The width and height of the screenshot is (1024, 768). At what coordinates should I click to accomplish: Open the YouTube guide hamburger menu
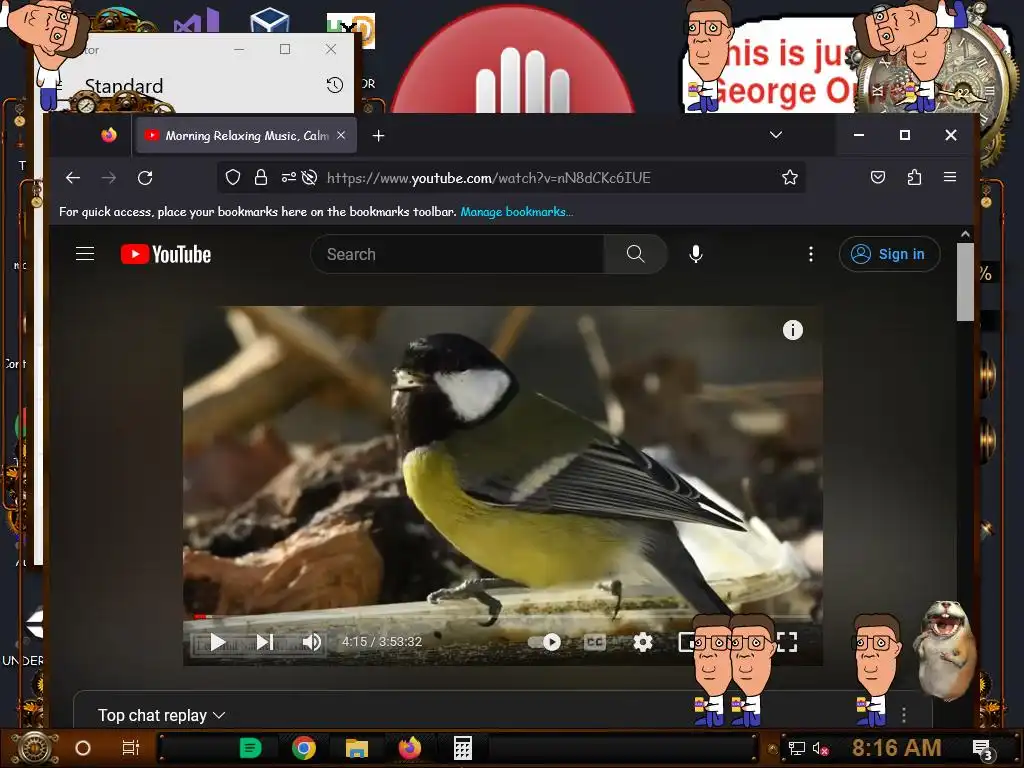85,253
